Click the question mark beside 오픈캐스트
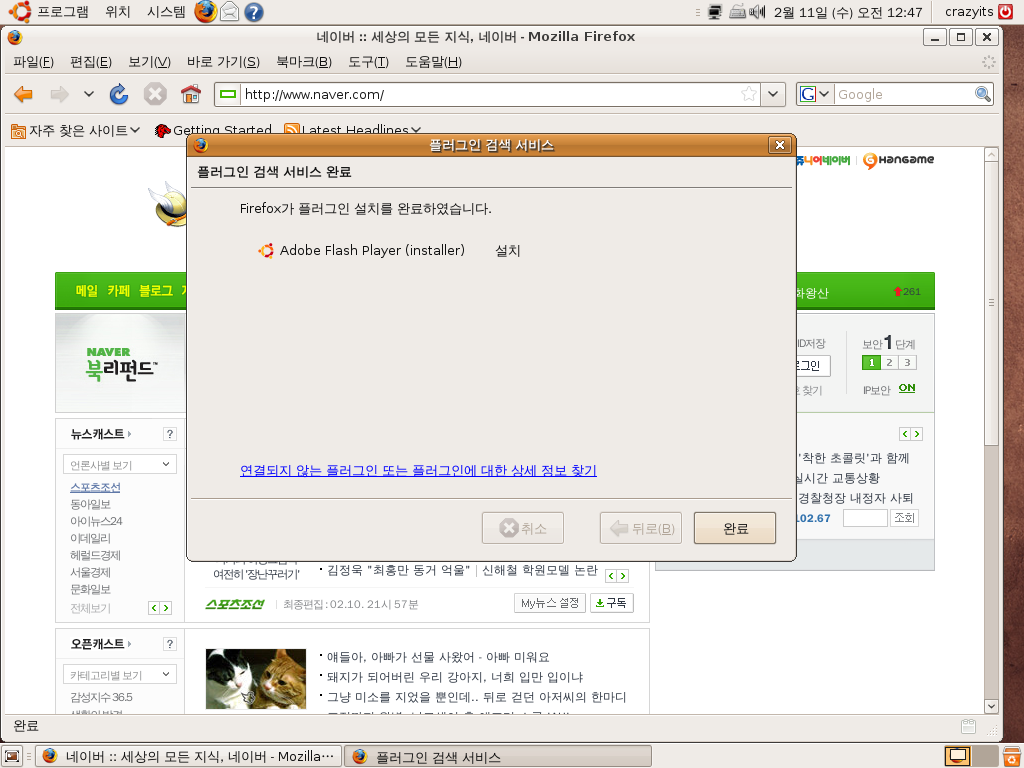The image size is (1024, 768). click(x=170, y=644)
